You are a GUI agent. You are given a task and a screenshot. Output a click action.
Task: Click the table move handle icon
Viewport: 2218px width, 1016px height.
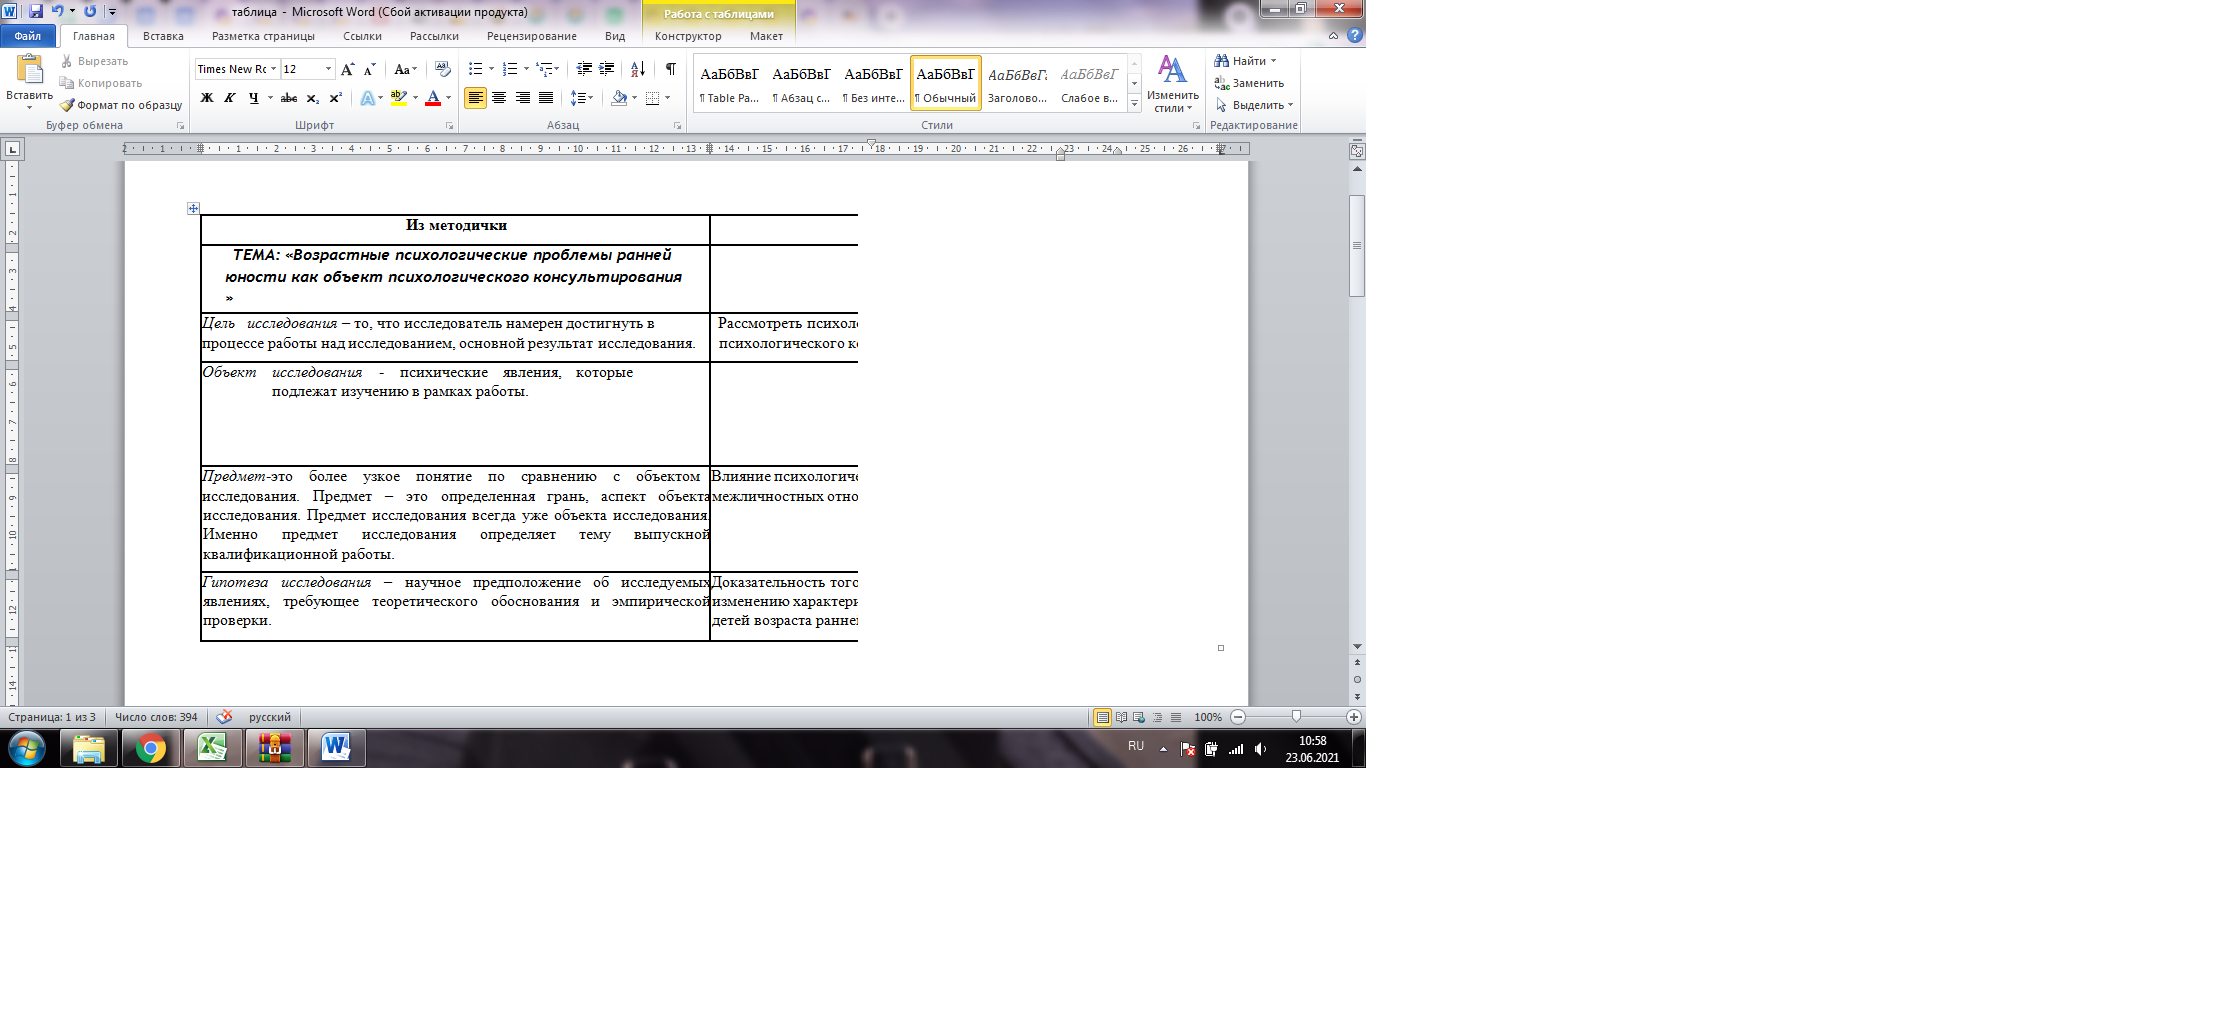[x=193, y=208]
